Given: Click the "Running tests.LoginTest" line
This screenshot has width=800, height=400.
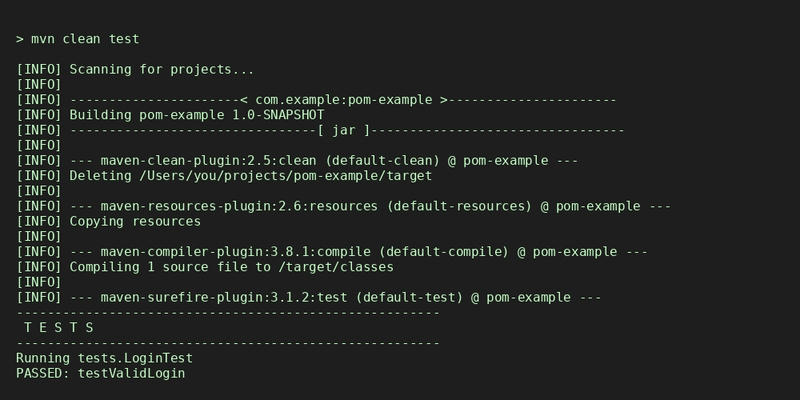Looking at the screenshot, I should tap(105, 358).
